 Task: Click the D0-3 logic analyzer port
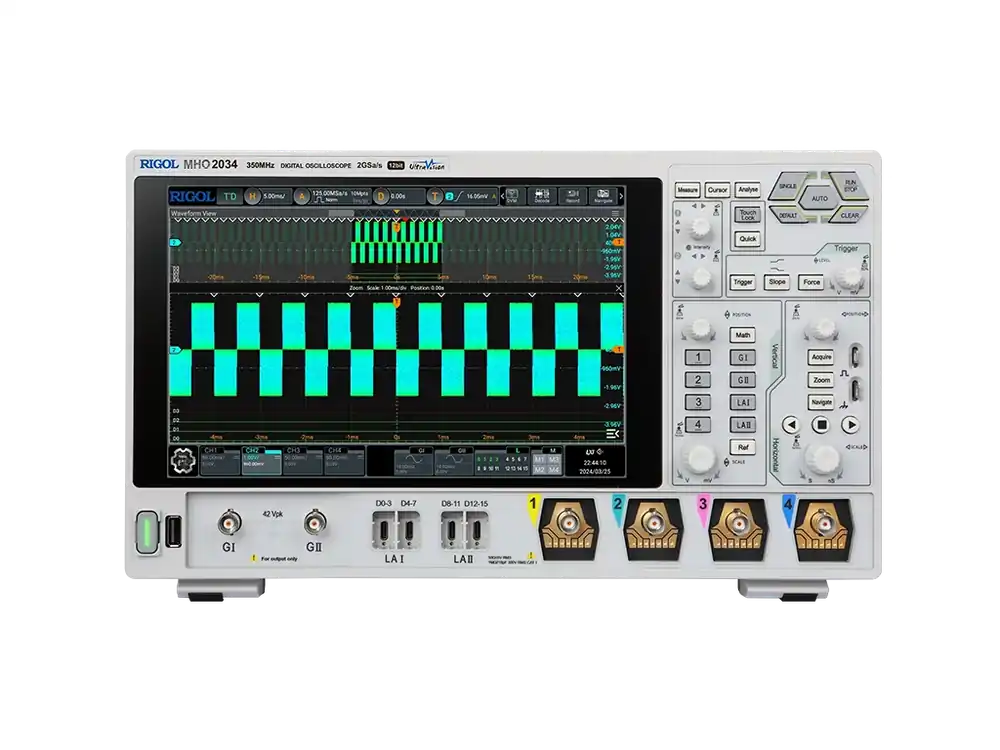[x=384, y=530]
